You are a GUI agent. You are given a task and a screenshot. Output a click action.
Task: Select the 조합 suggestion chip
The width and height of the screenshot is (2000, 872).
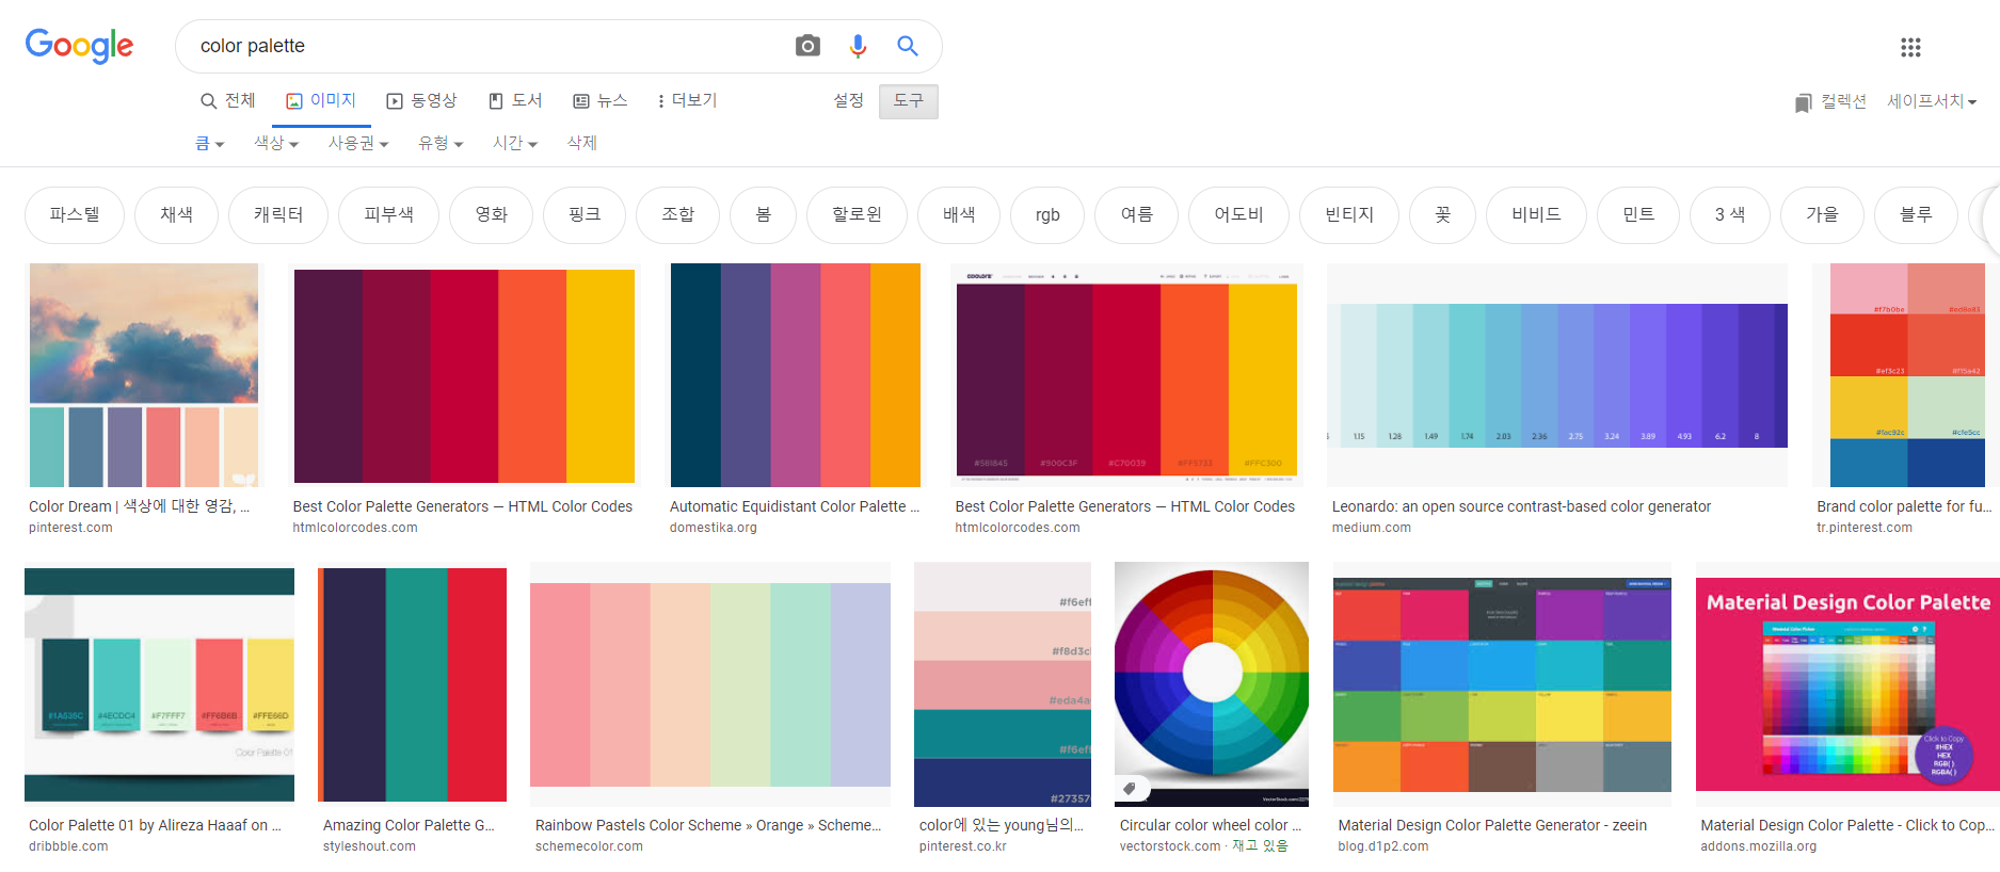point(678,215)
